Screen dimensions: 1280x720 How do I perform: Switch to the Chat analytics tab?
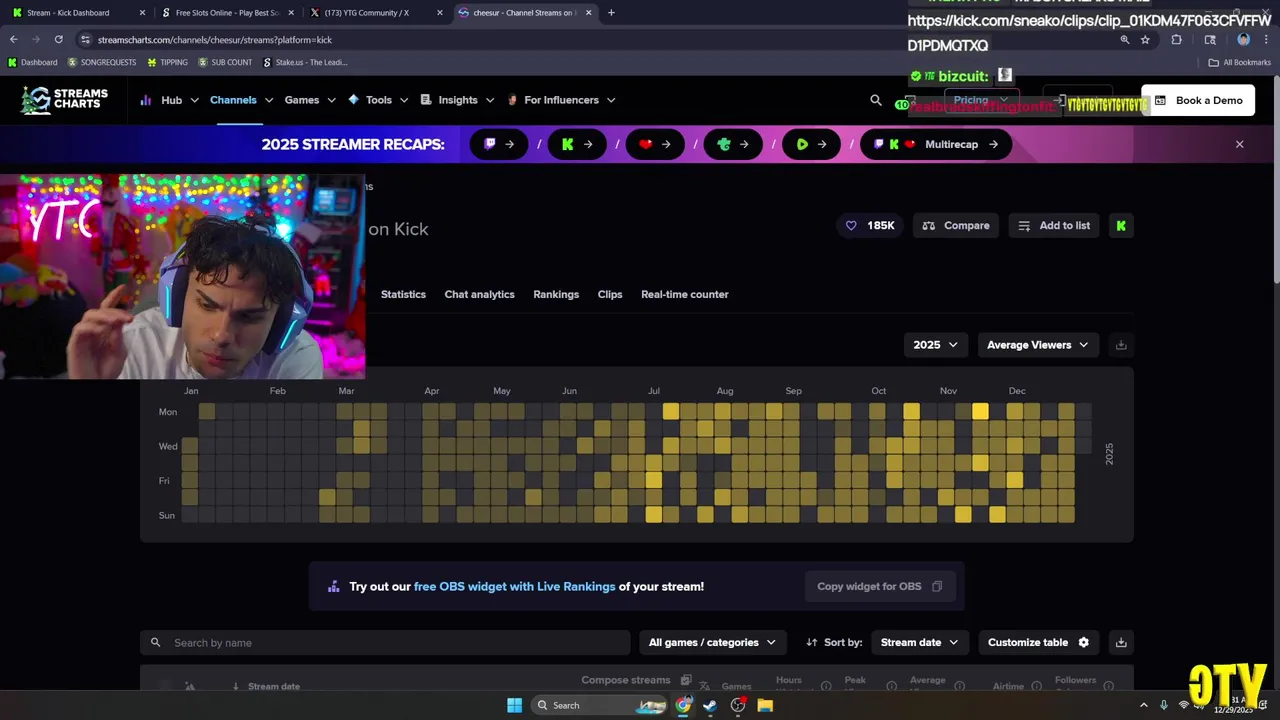tap(479, 294)
